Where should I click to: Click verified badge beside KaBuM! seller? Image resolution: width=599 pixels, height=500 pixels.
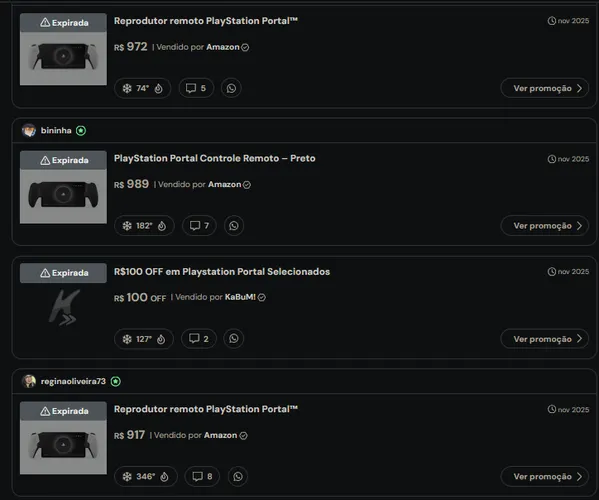(262, 298)
